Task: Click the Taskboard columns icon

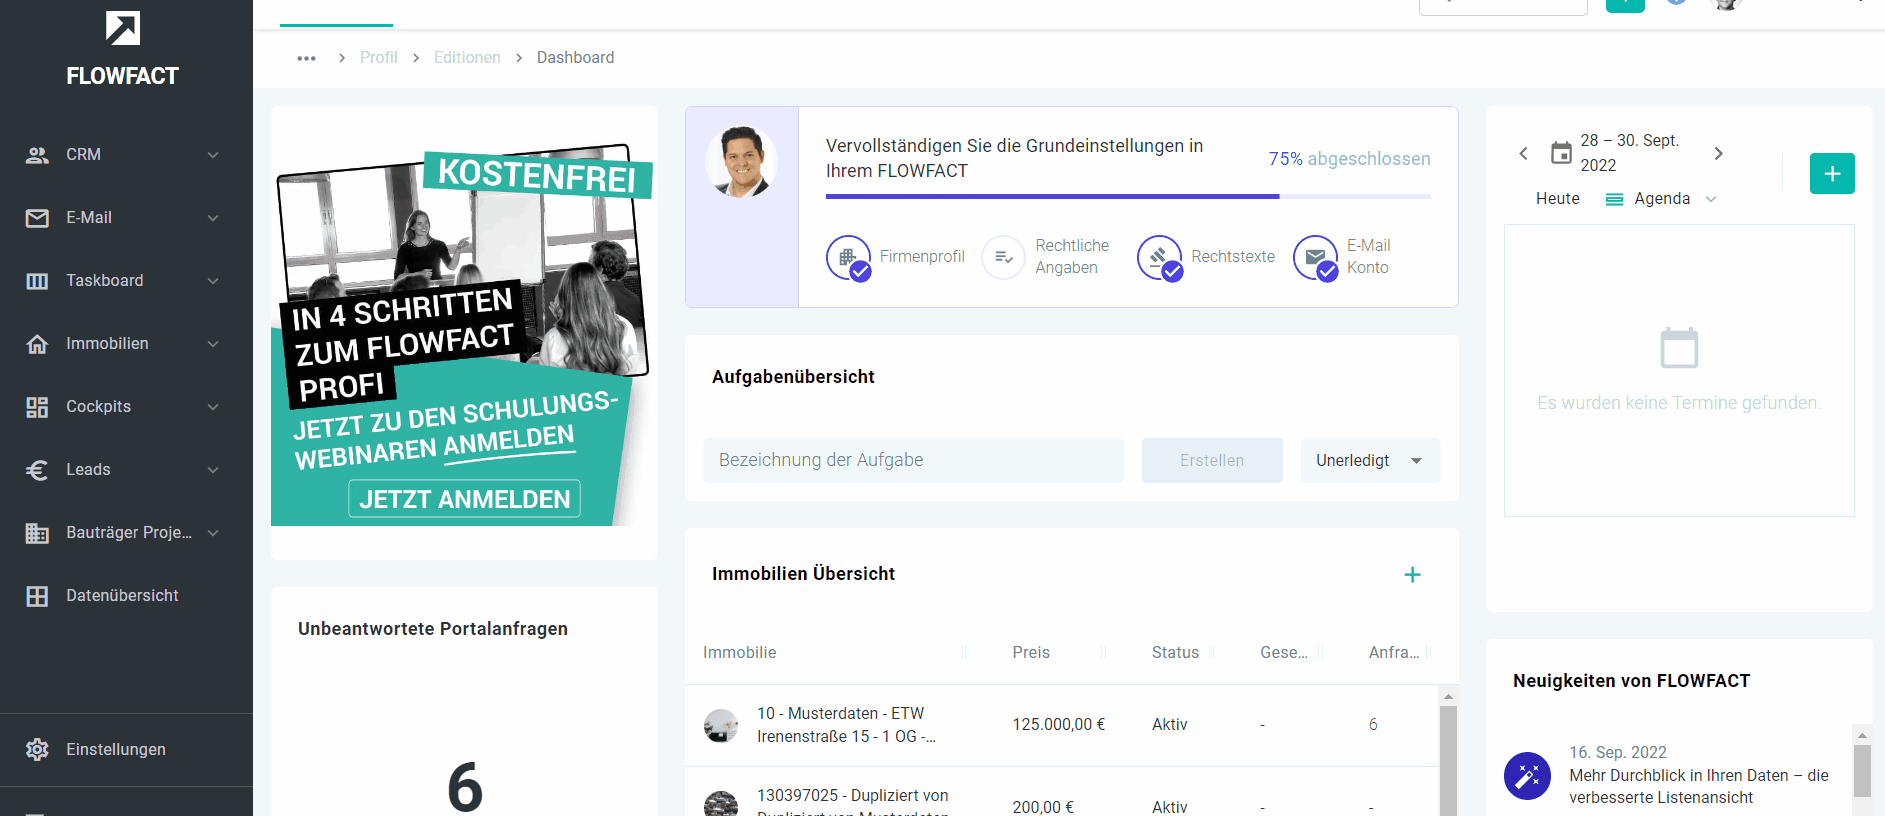Action: (x=37, y=281)
